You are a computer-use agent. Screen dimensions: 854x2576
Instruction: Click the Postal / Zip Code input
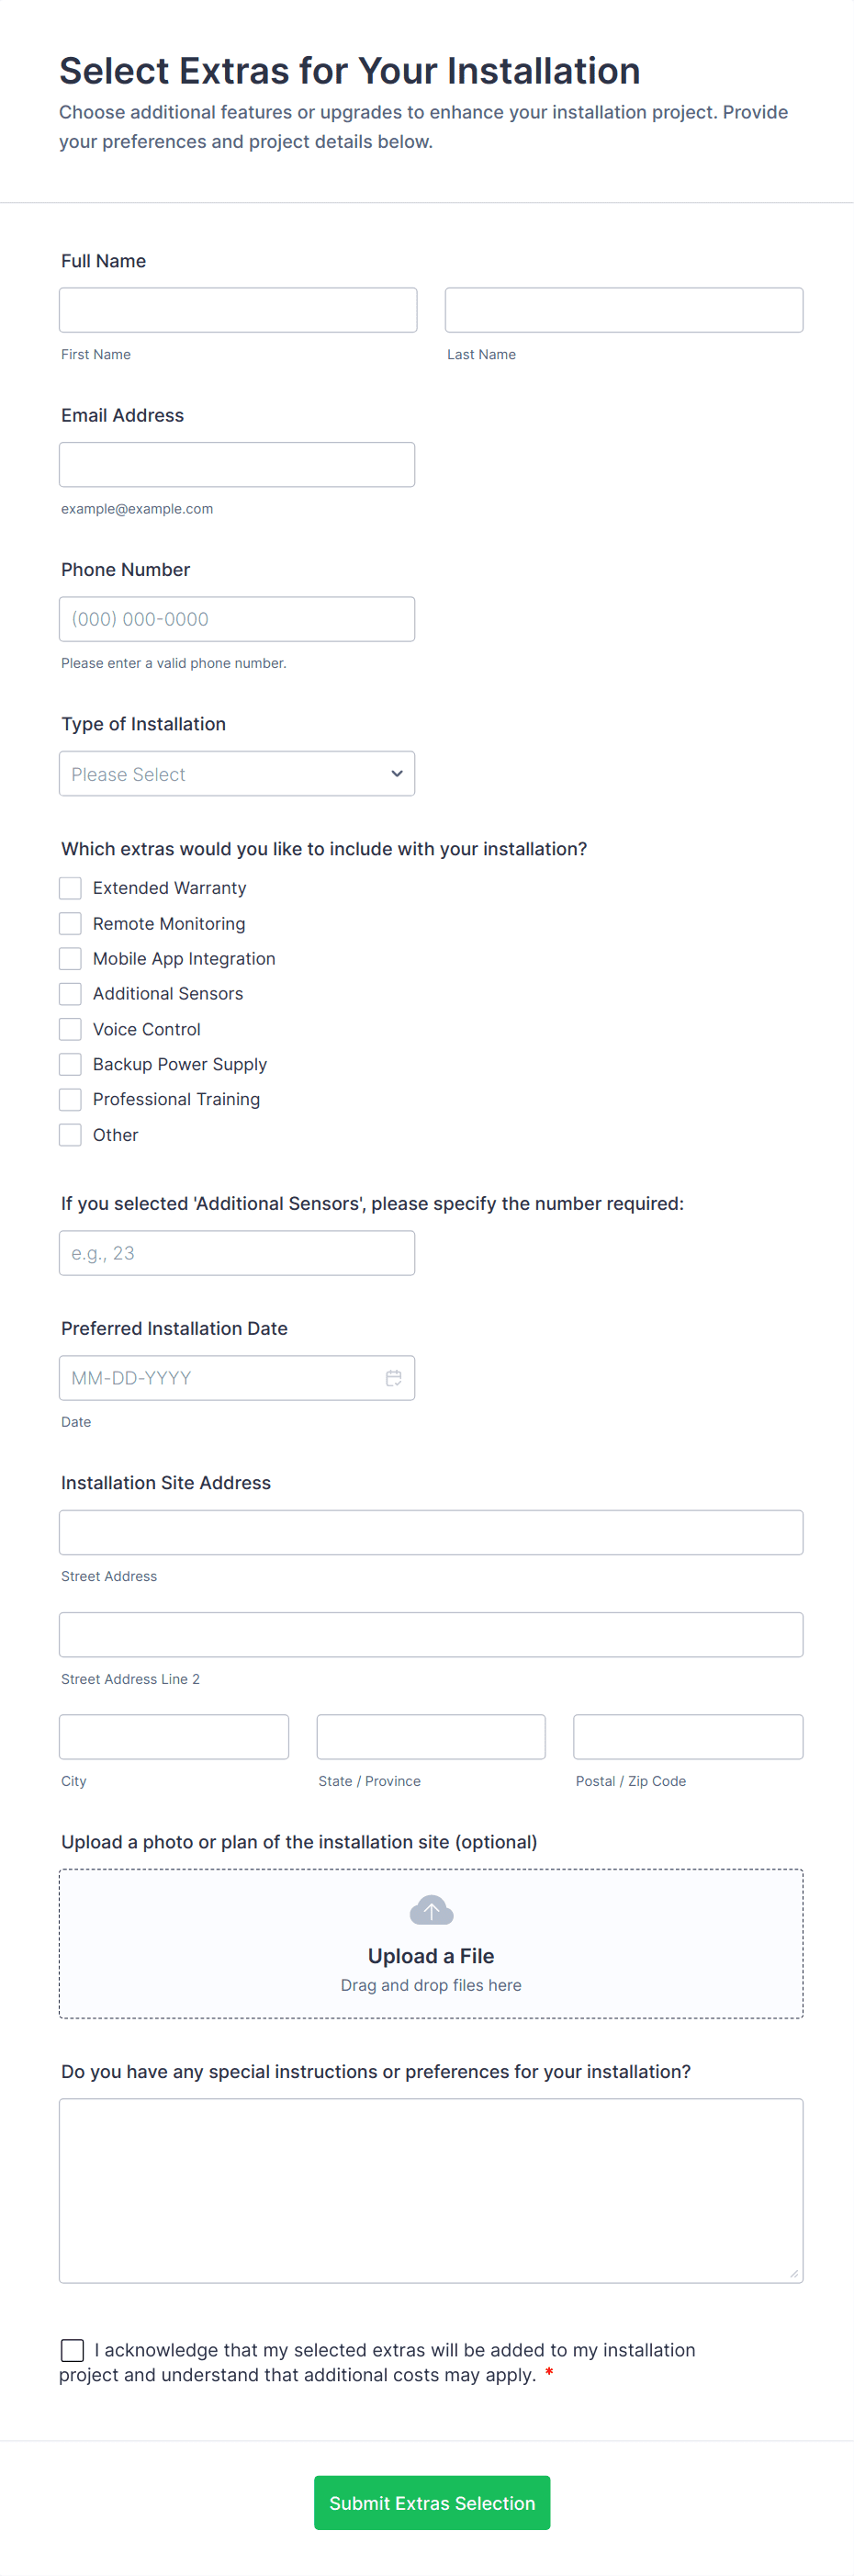tap(688, 1737)
